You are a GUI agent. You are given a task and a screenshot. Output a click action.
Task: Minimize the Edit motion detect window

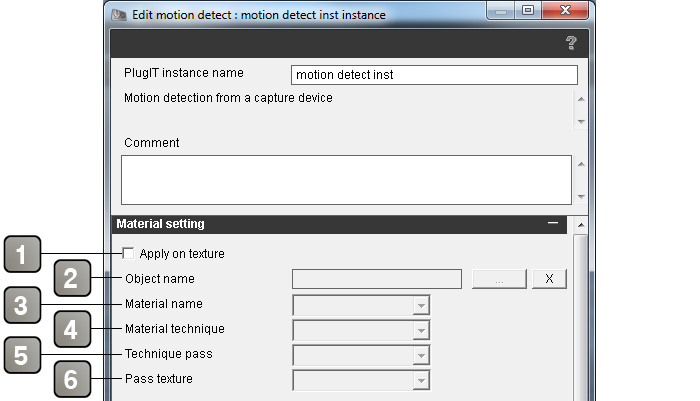(x=501, y=11)
